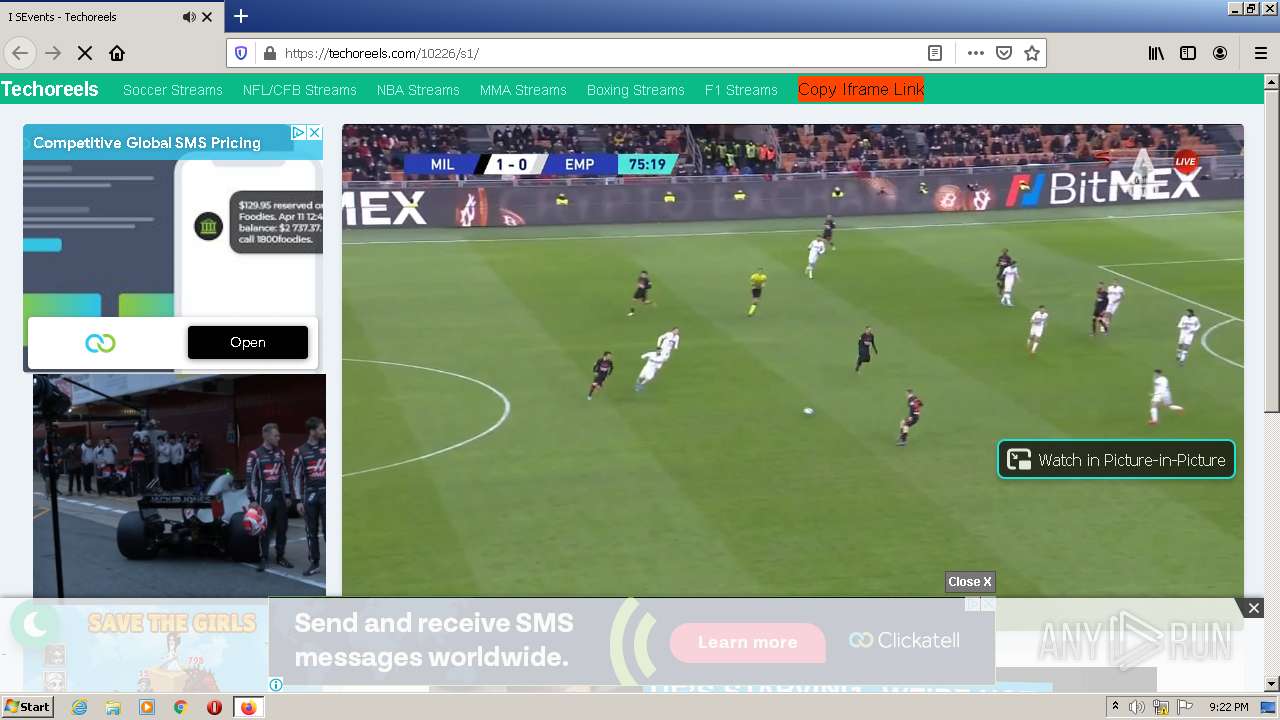
Task: Open a new browser tab
Action: click(241, 16)
